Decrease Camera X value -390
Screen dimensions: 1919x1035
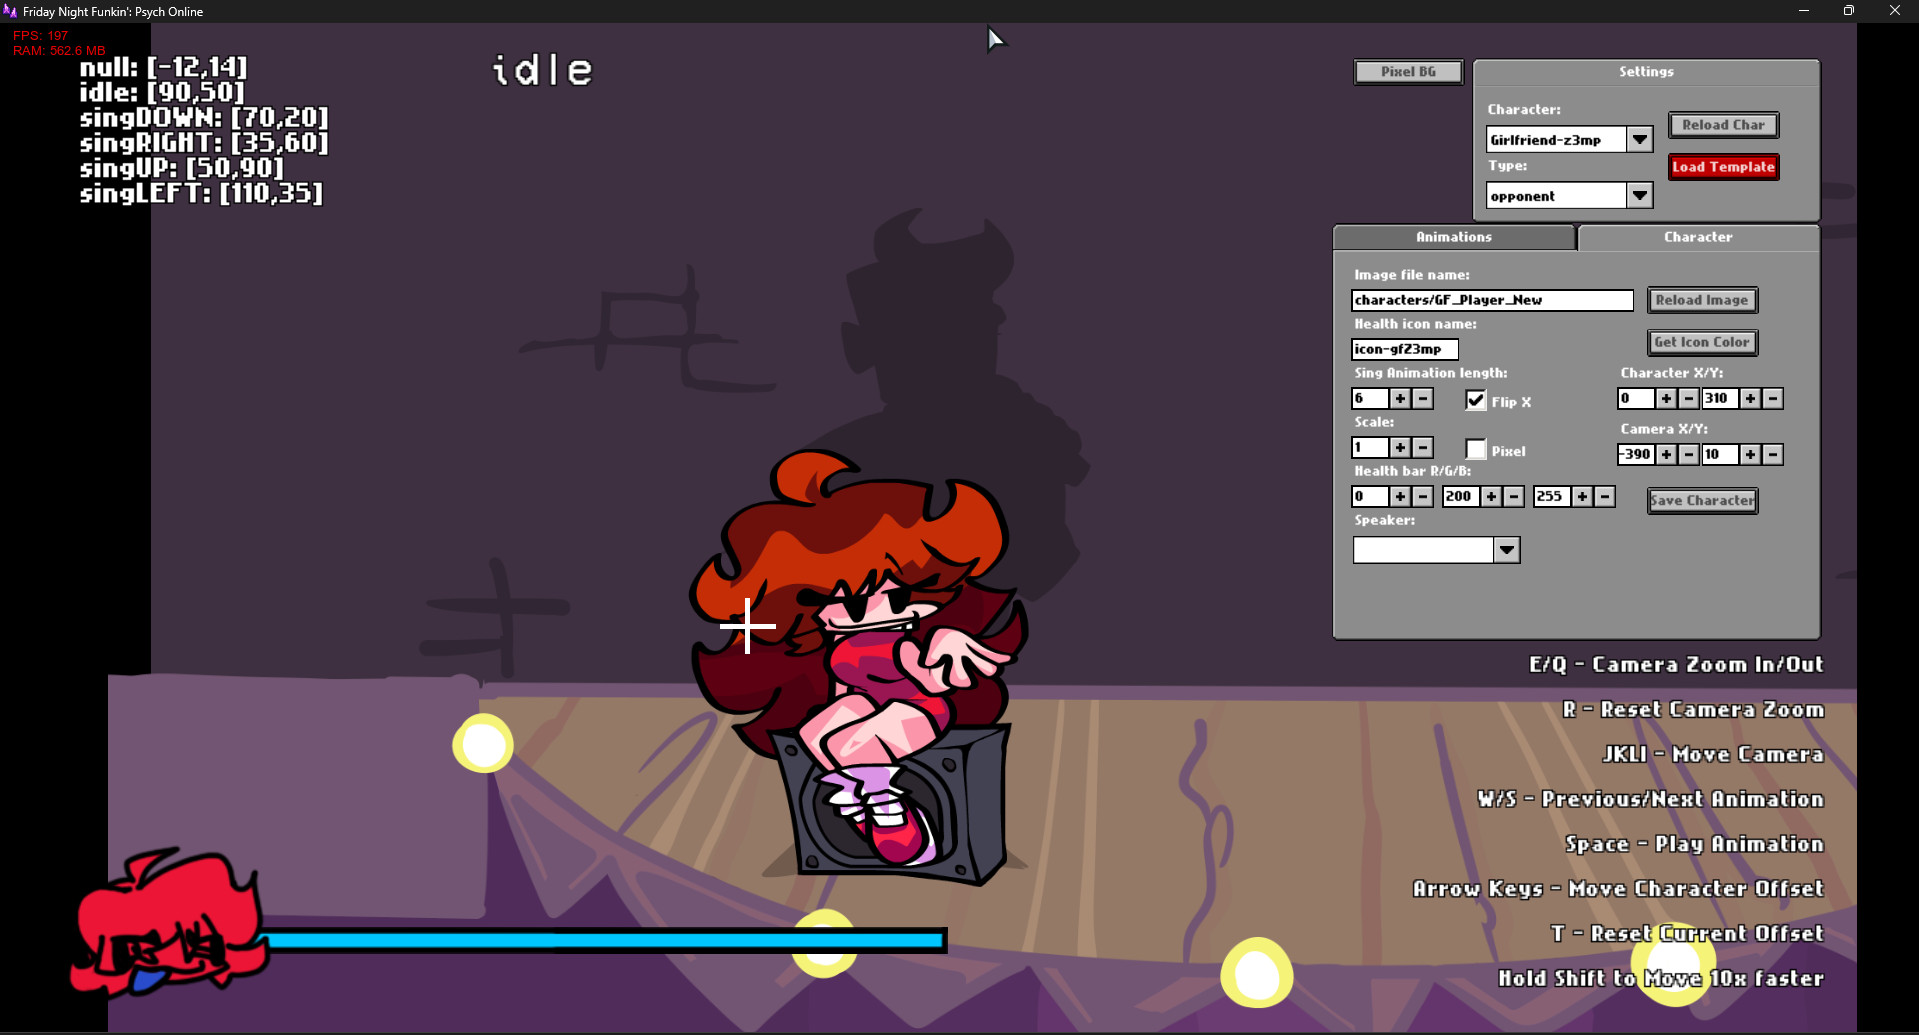coord(1689,454)
